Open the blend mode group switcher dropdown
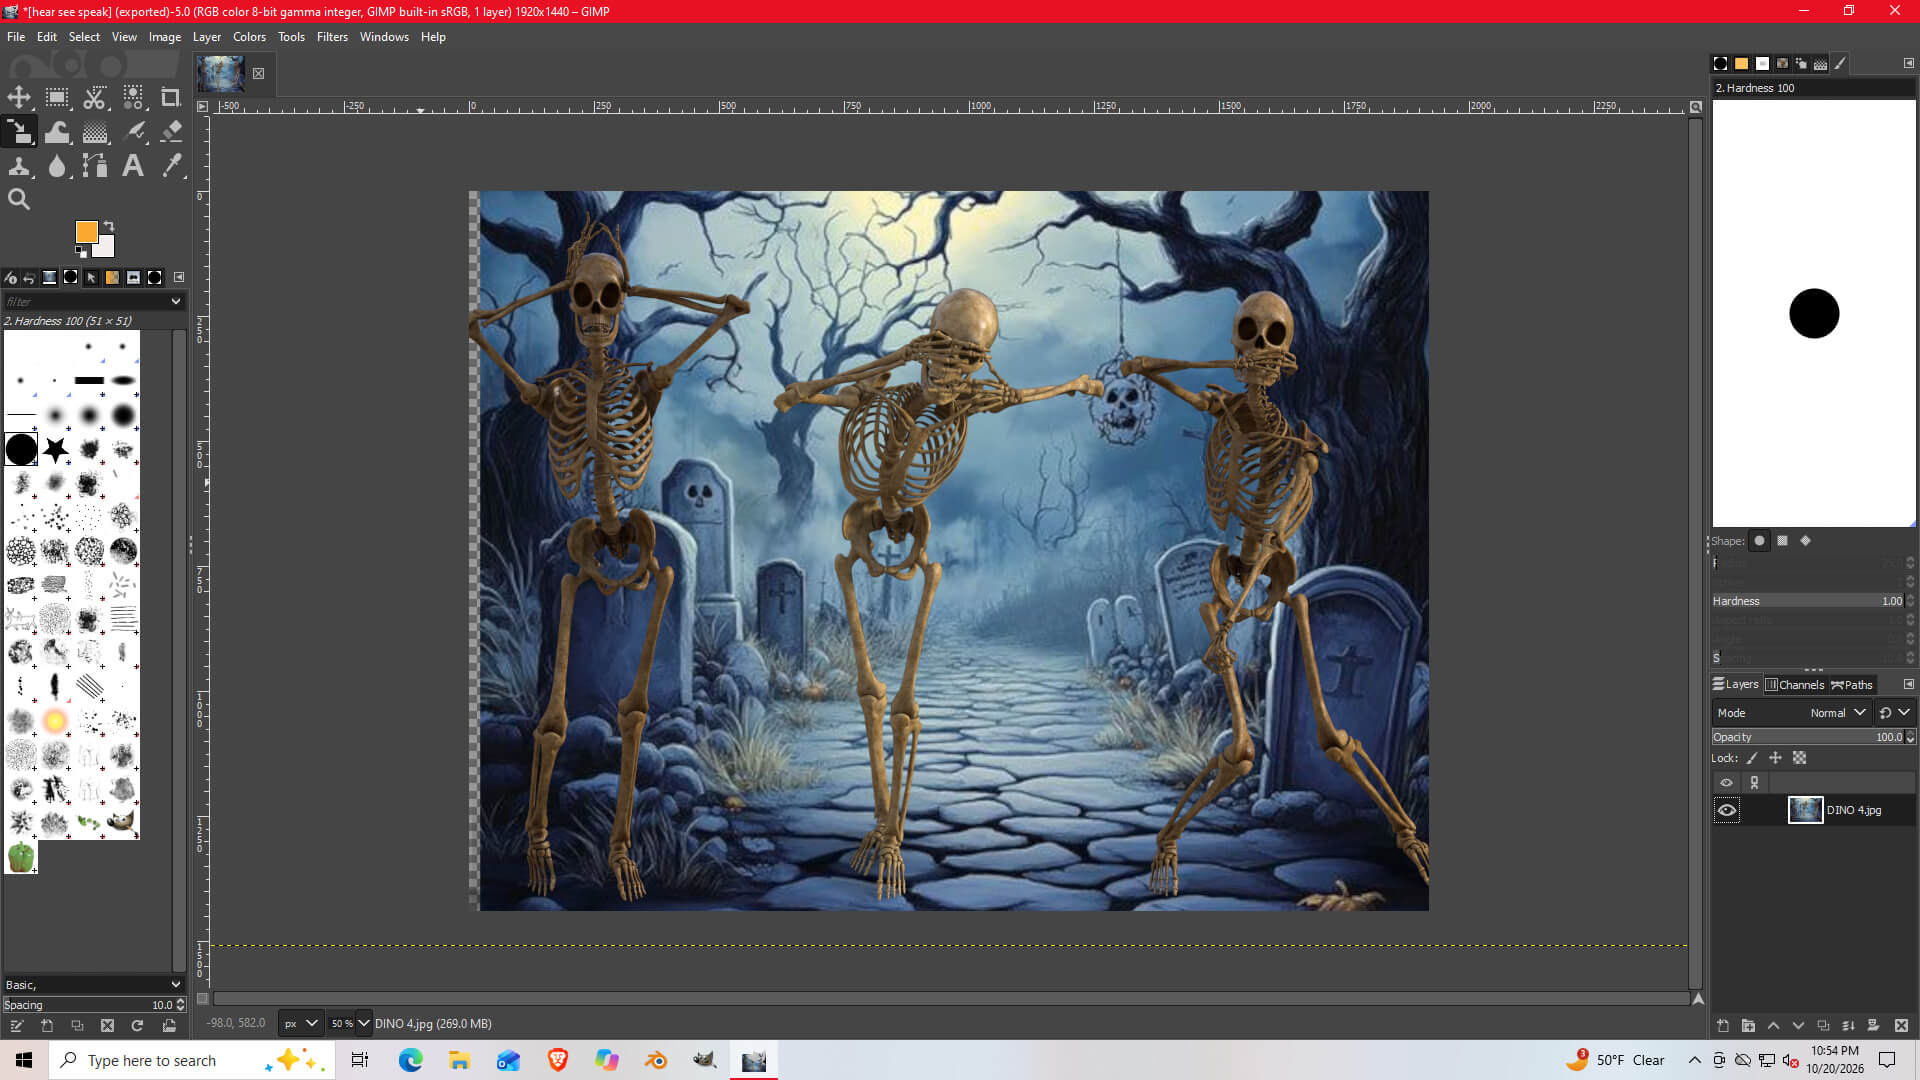1920x1080 pixels. point(1895,713)
